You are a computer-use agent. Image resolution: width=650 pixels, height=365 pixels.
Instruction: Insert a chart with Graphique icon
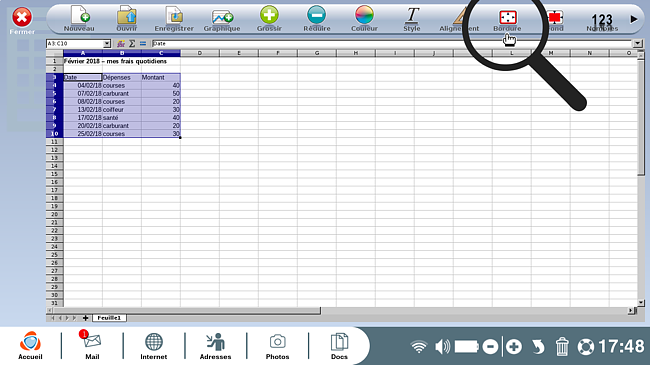(222, 17)
